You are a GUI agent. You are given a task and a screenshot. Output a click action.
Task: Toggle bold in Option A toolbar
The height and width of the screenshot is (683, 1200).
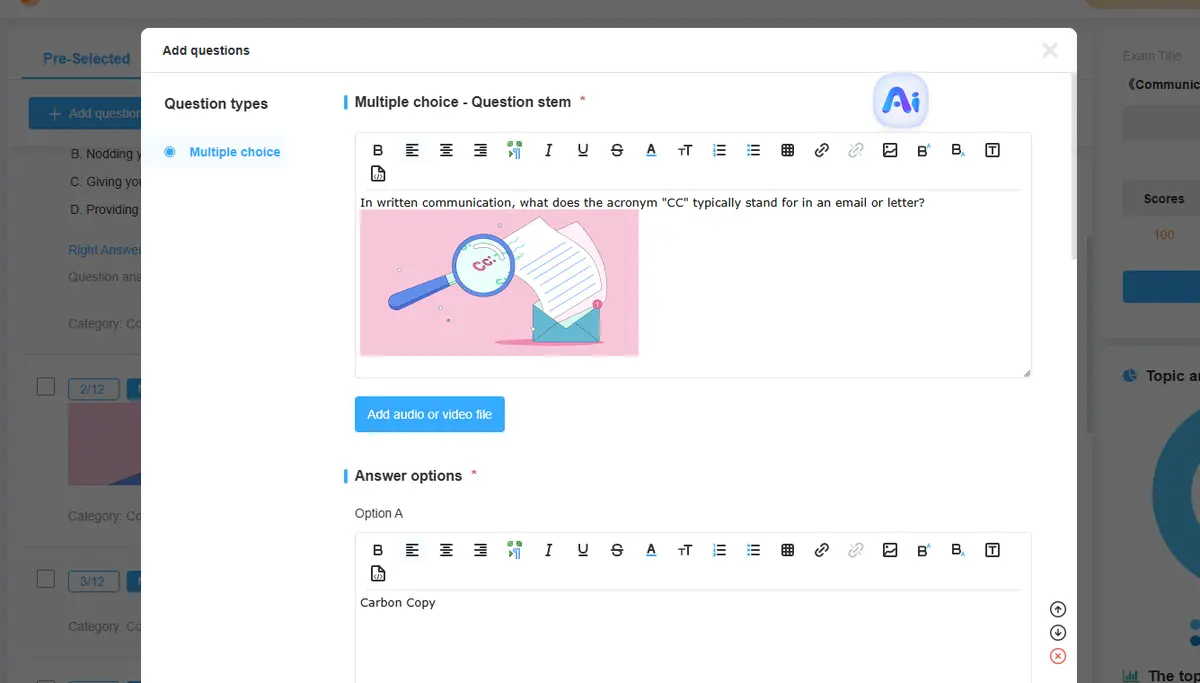(378, 550)
